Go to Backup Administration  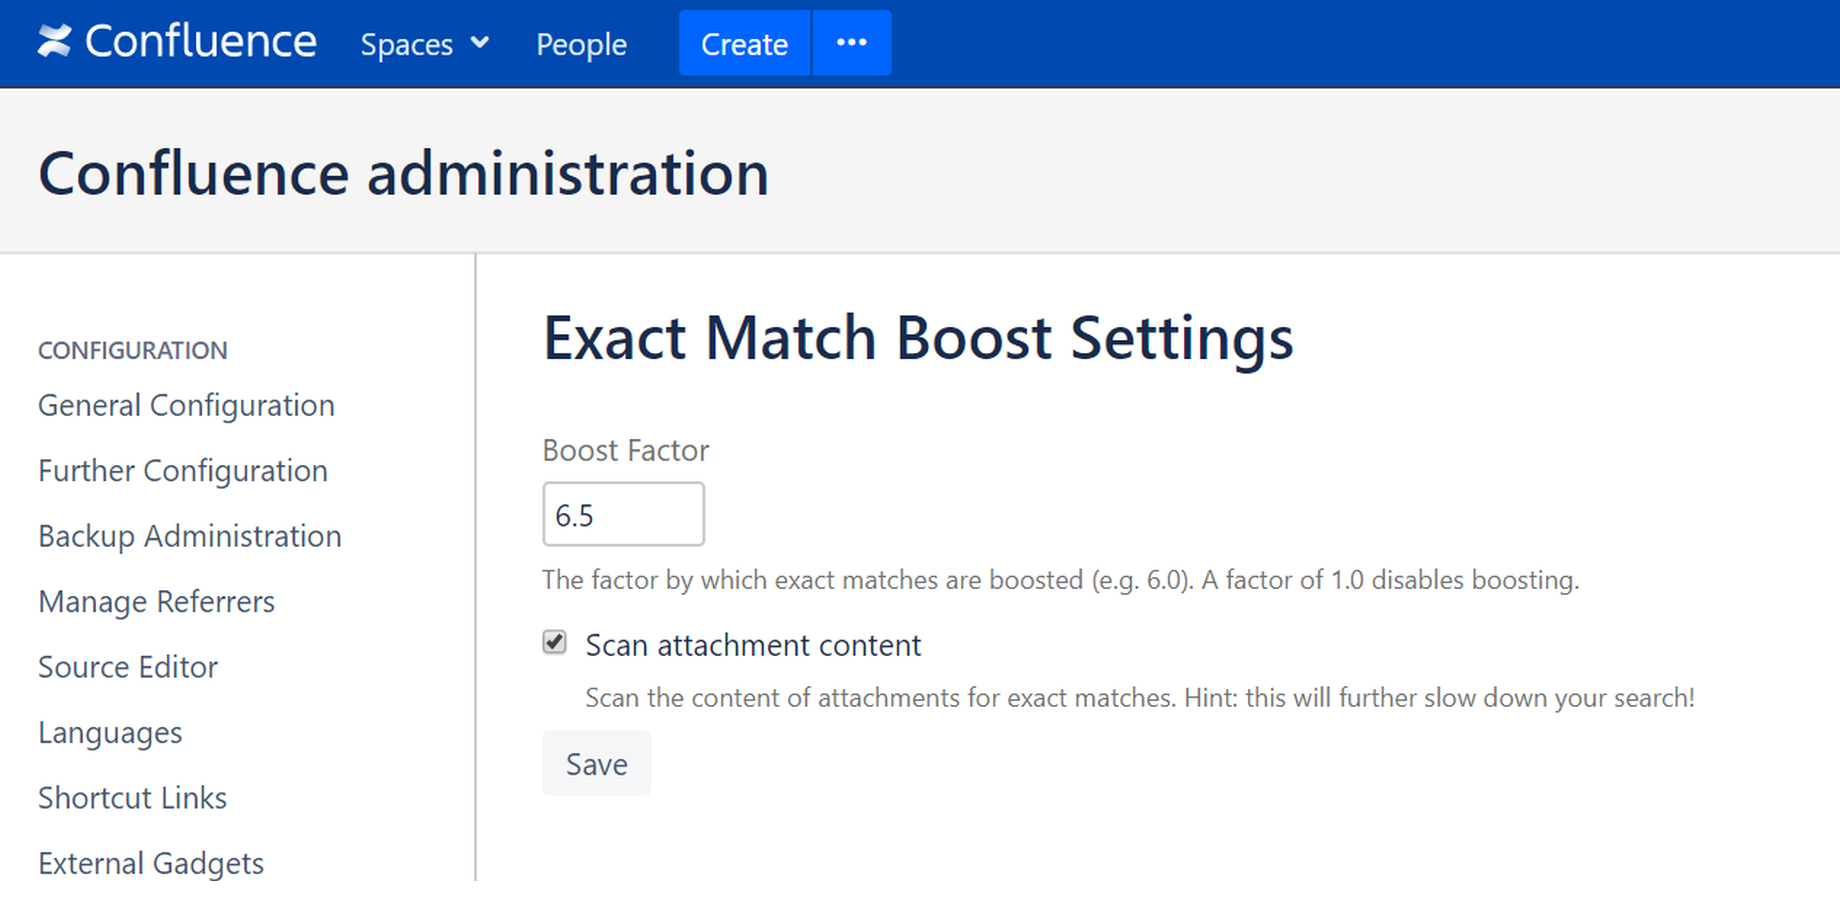point(190,536)
